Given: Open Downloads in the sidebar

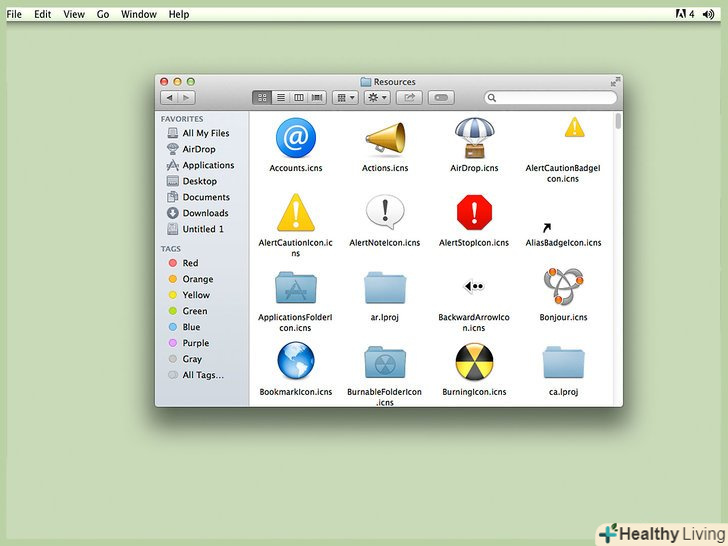Looking at the screenshot, I should (198, 213).
